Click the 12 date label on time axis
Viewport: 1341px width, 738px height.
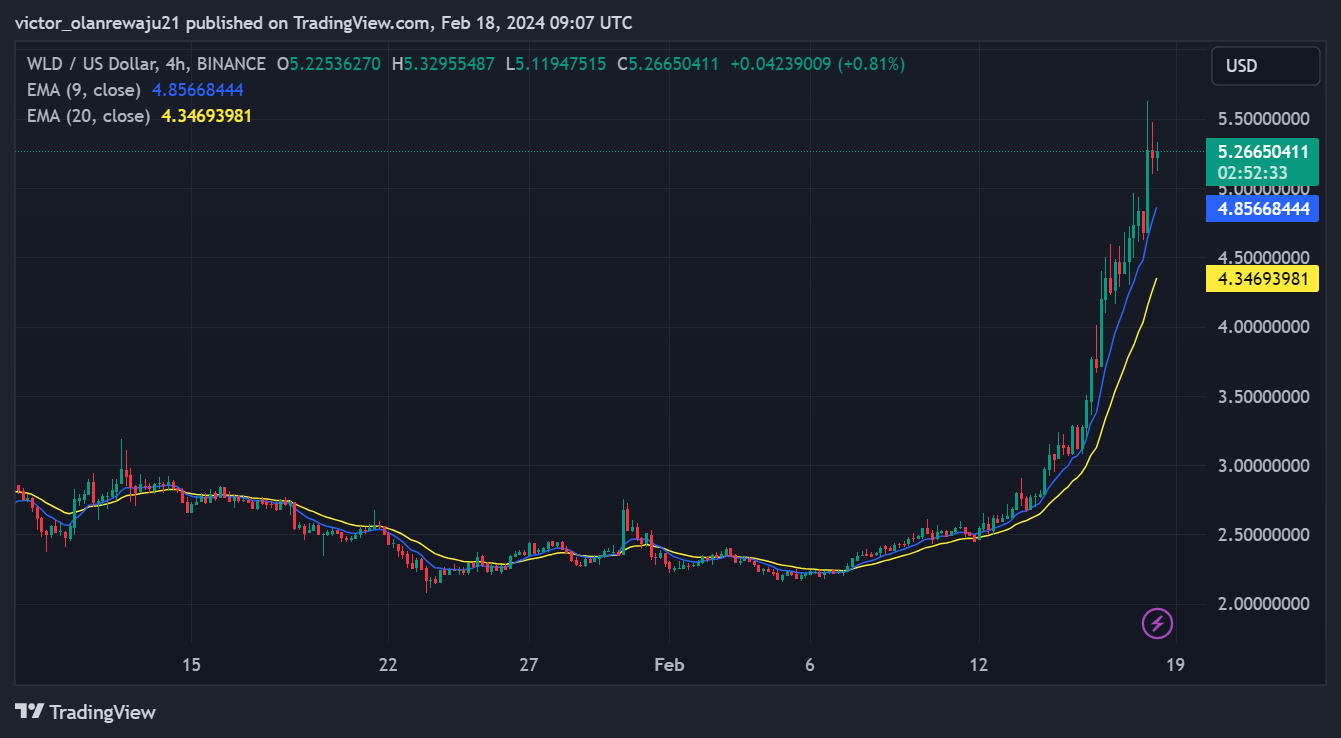978,665
